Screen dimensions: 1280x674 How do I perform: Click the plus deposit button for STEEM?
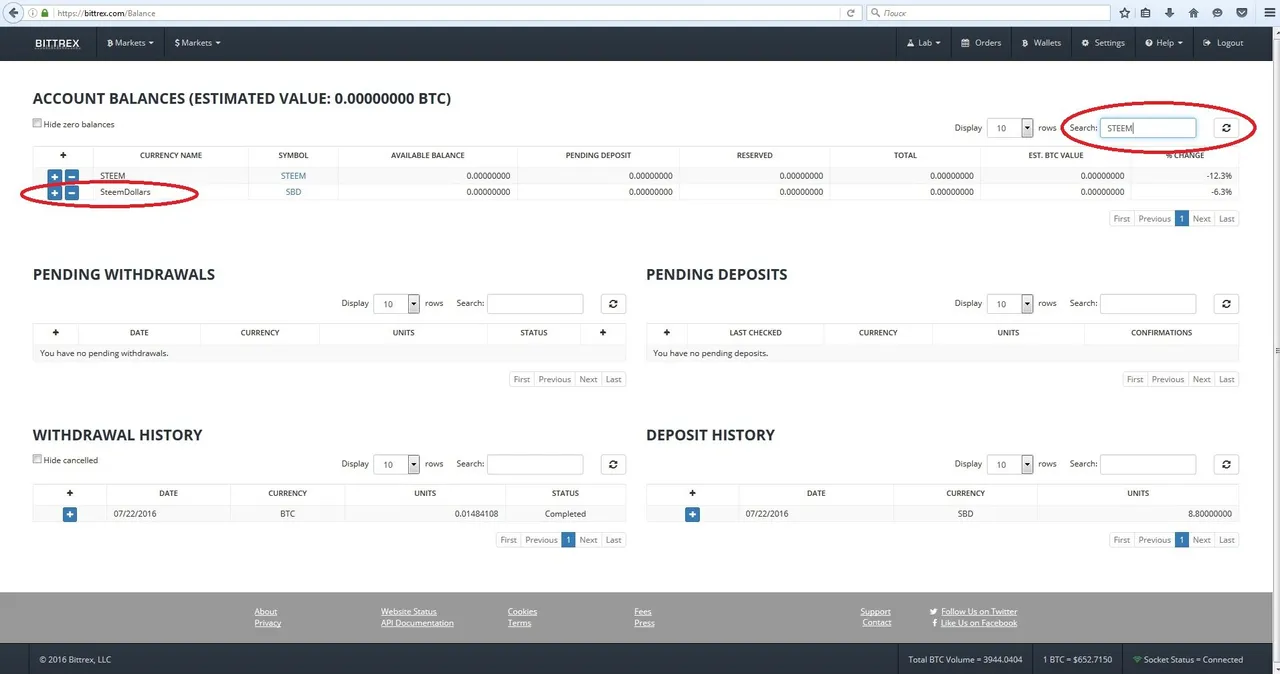[x=55, y=177]
